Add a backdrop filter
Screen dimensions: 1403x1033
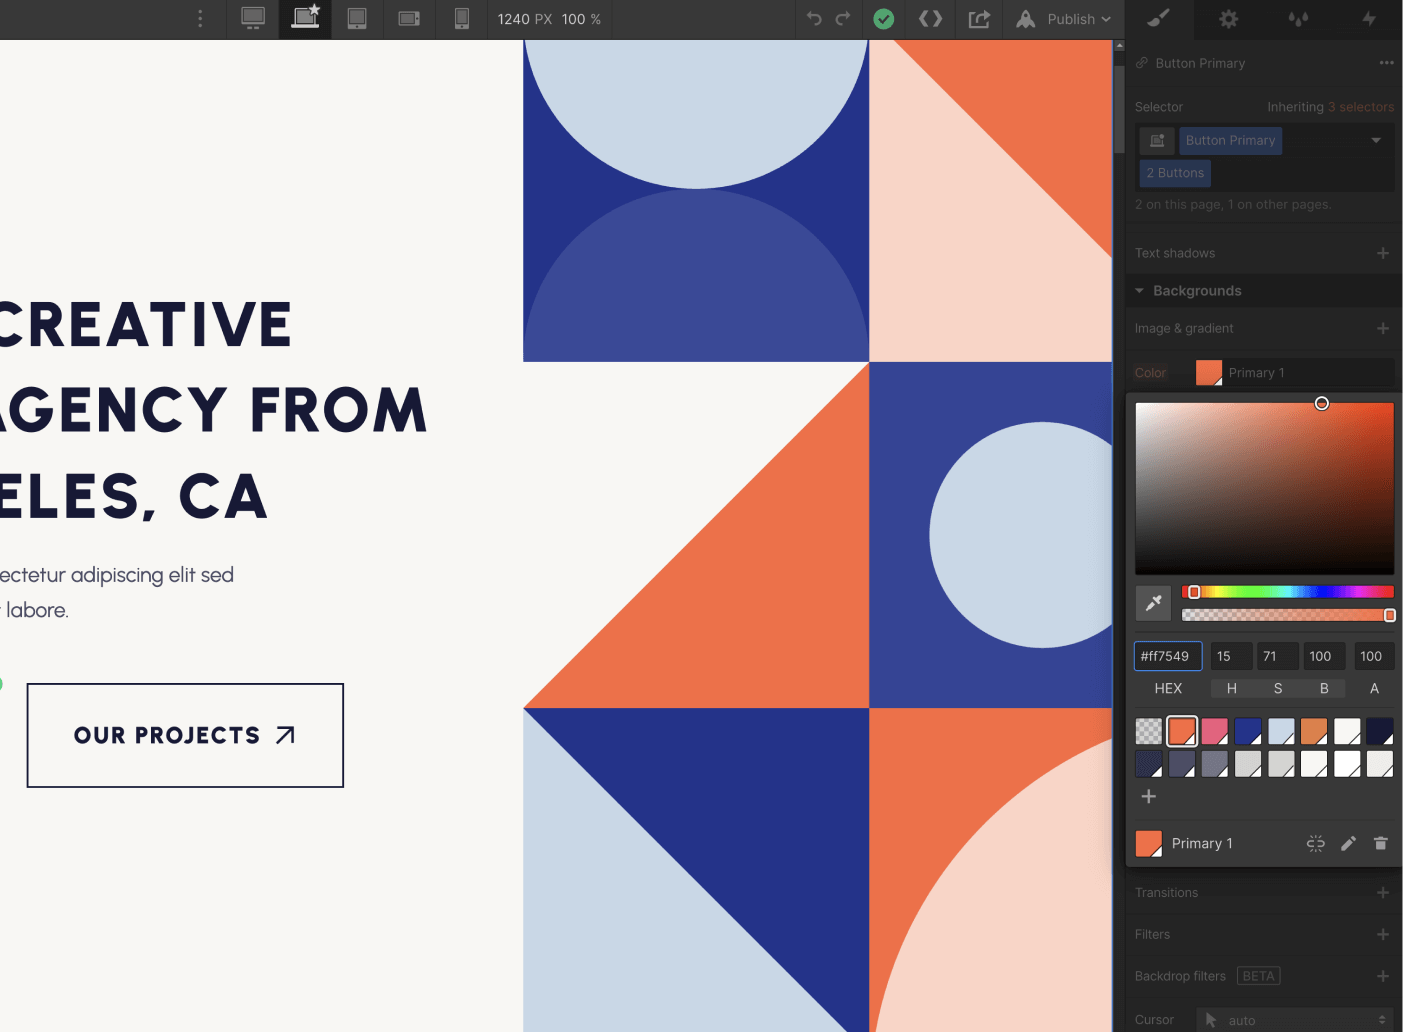1383,976
